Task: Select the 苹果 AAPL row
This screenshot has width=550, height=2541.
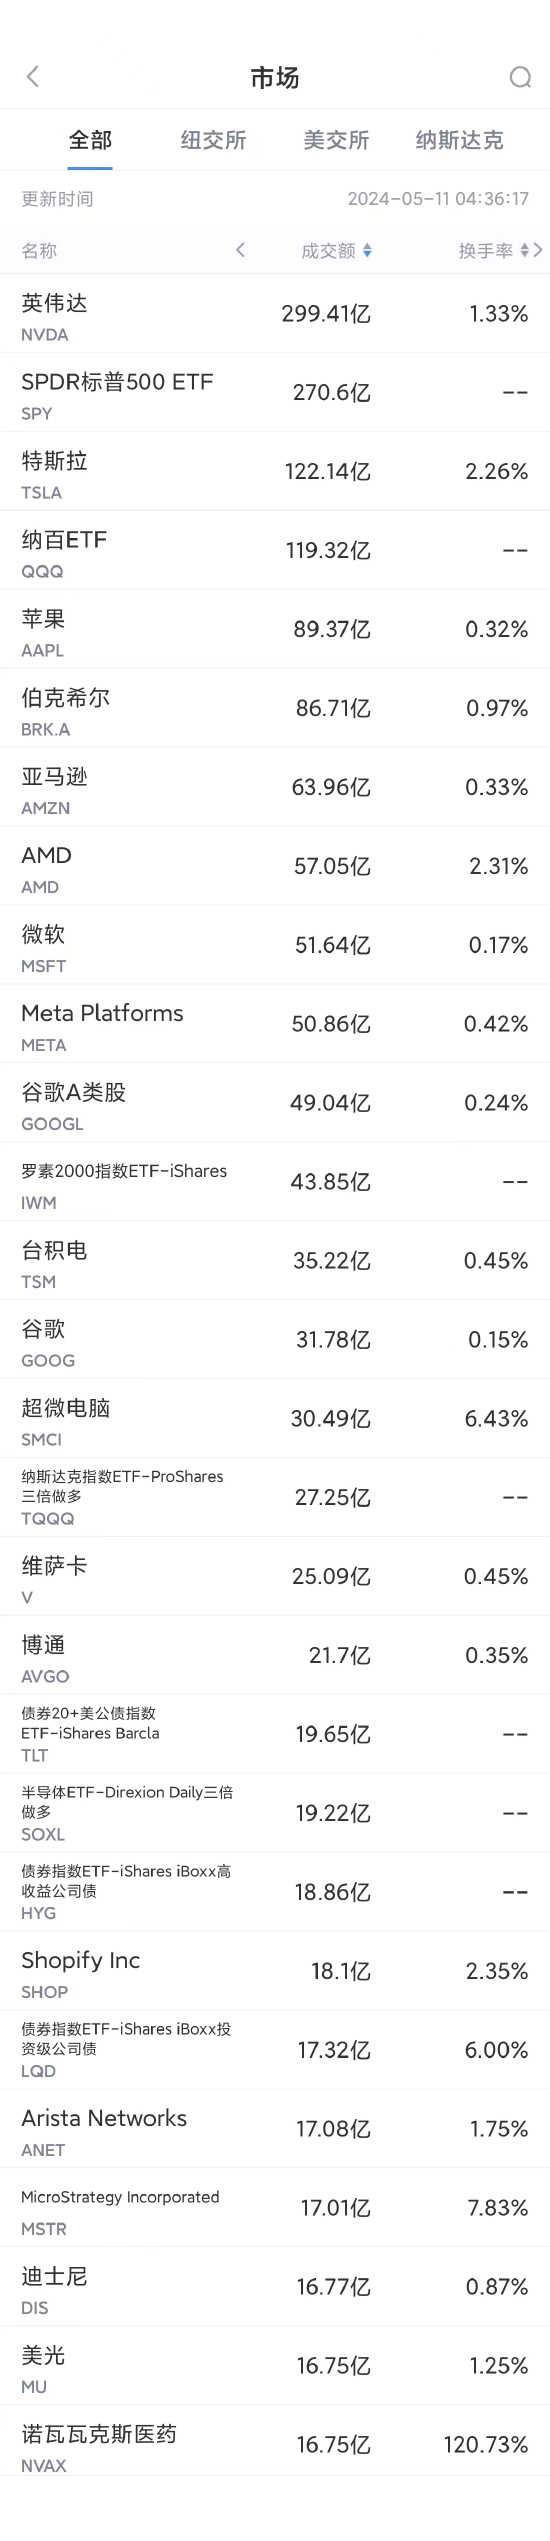Action: tap(275, 630)
